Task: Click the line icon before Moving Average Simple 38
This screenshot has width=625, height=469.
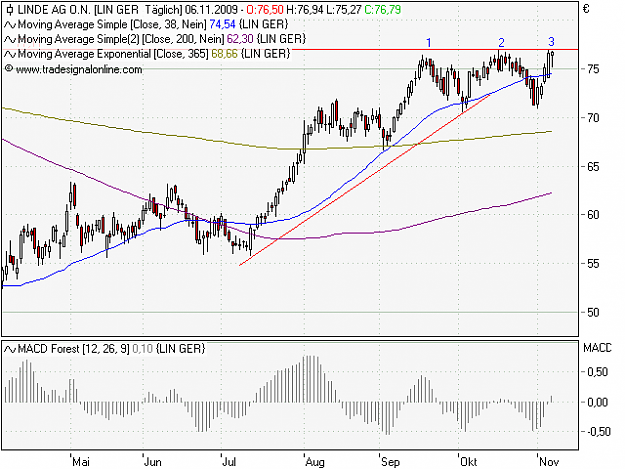Action: click(x=10, y=25)
